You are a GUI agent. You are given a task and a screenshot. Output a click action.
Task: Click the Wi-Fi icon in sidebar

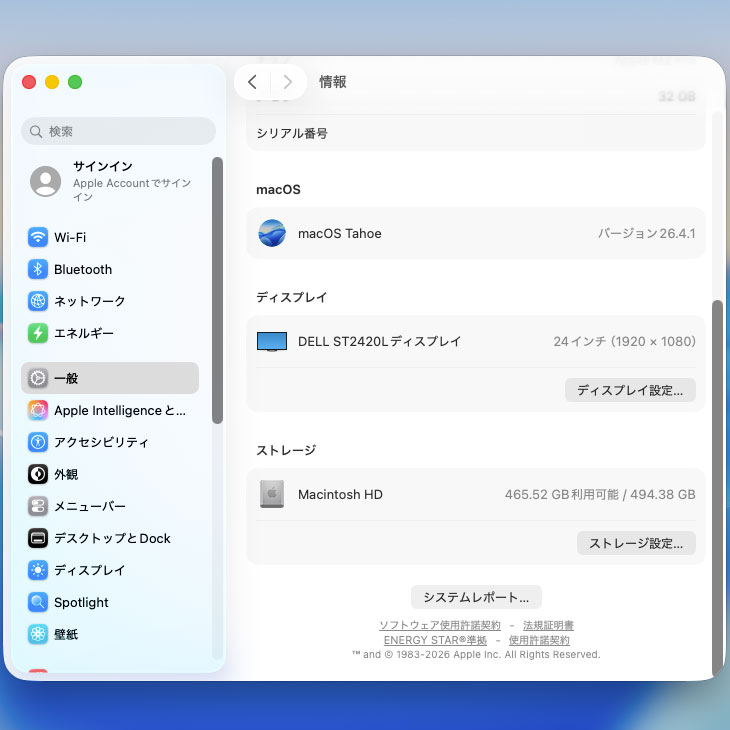(38, 237)
